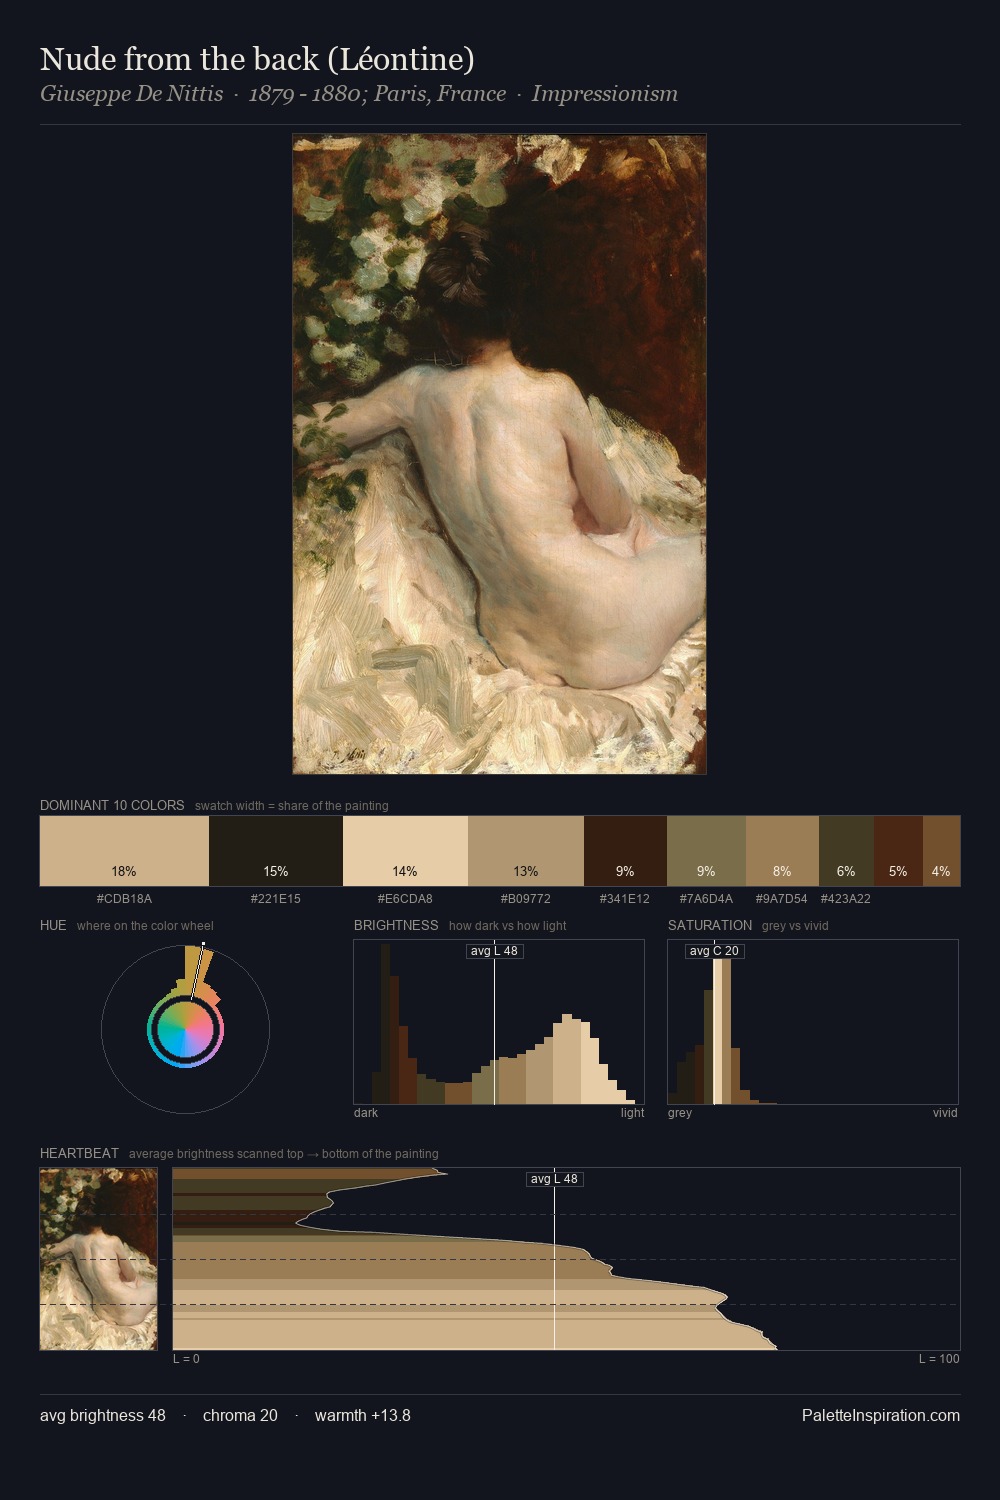Click the color wheel in the Hue chart

click(185, 1029)
